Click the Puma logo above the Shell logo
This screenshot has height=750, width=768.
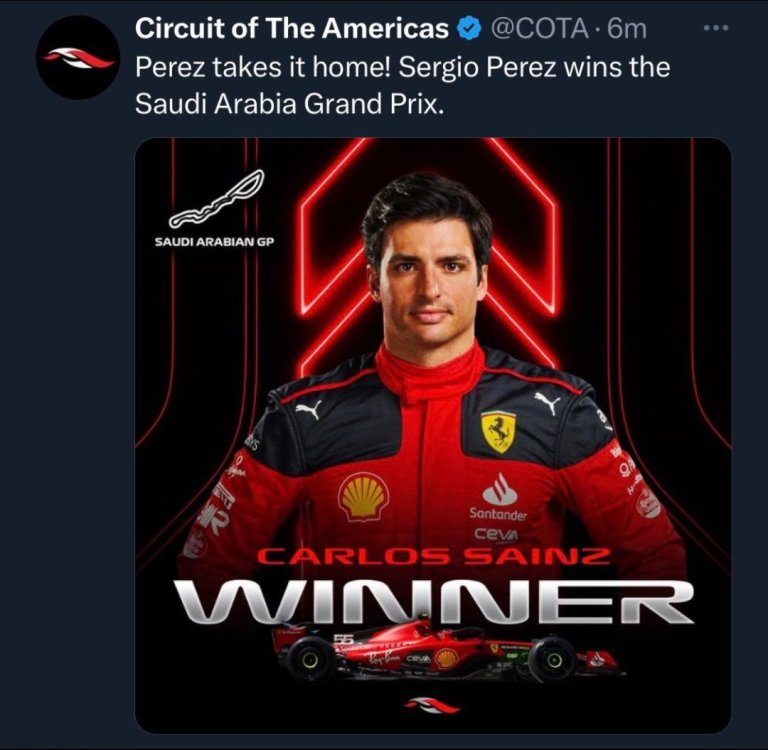point(309,409)
